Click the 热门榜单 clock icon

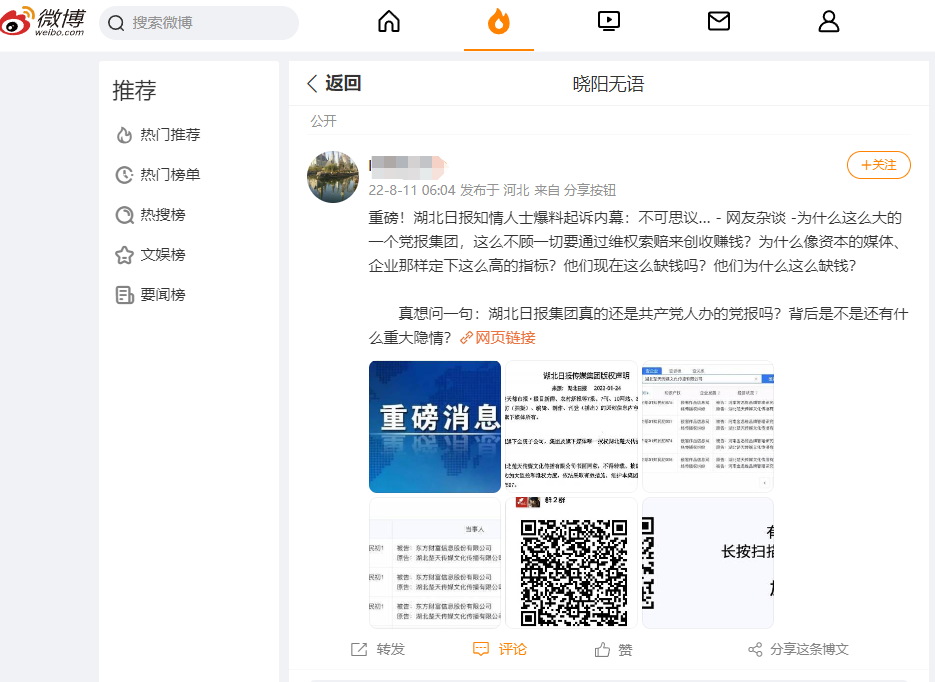124,175
